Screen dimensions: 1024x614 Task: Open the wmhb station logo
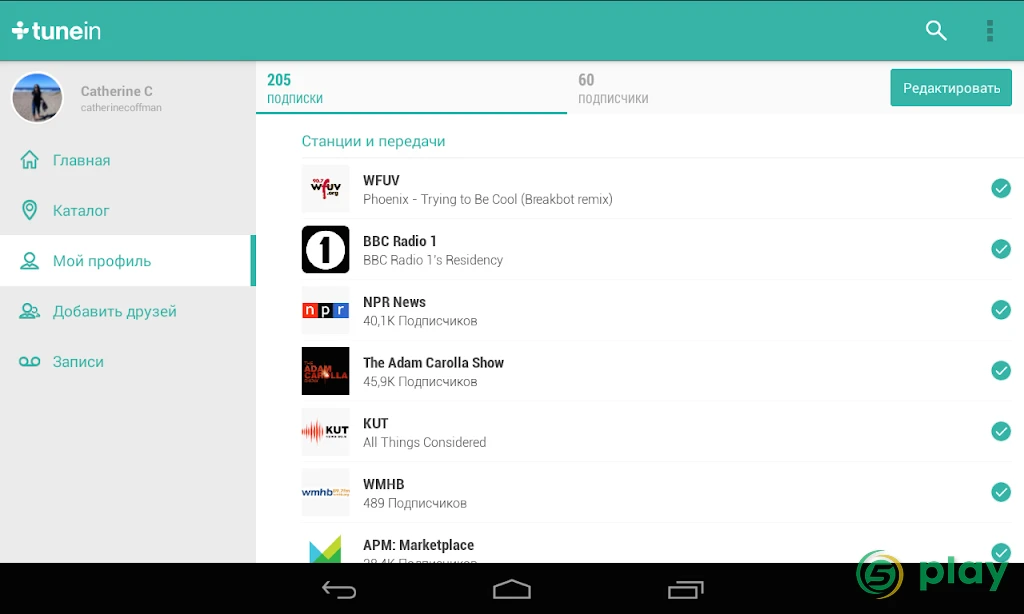tap(325, 492)
